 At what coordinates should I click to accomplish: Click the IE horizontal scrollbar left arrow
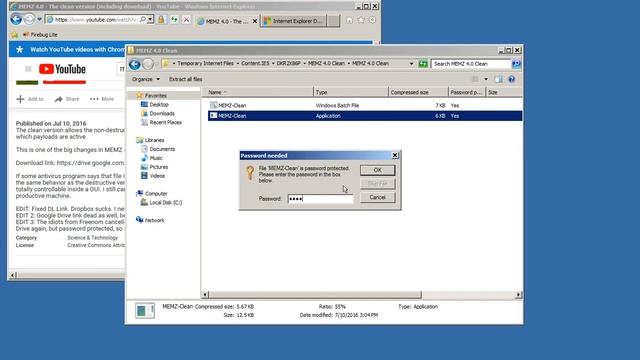(x=13, y=275)
